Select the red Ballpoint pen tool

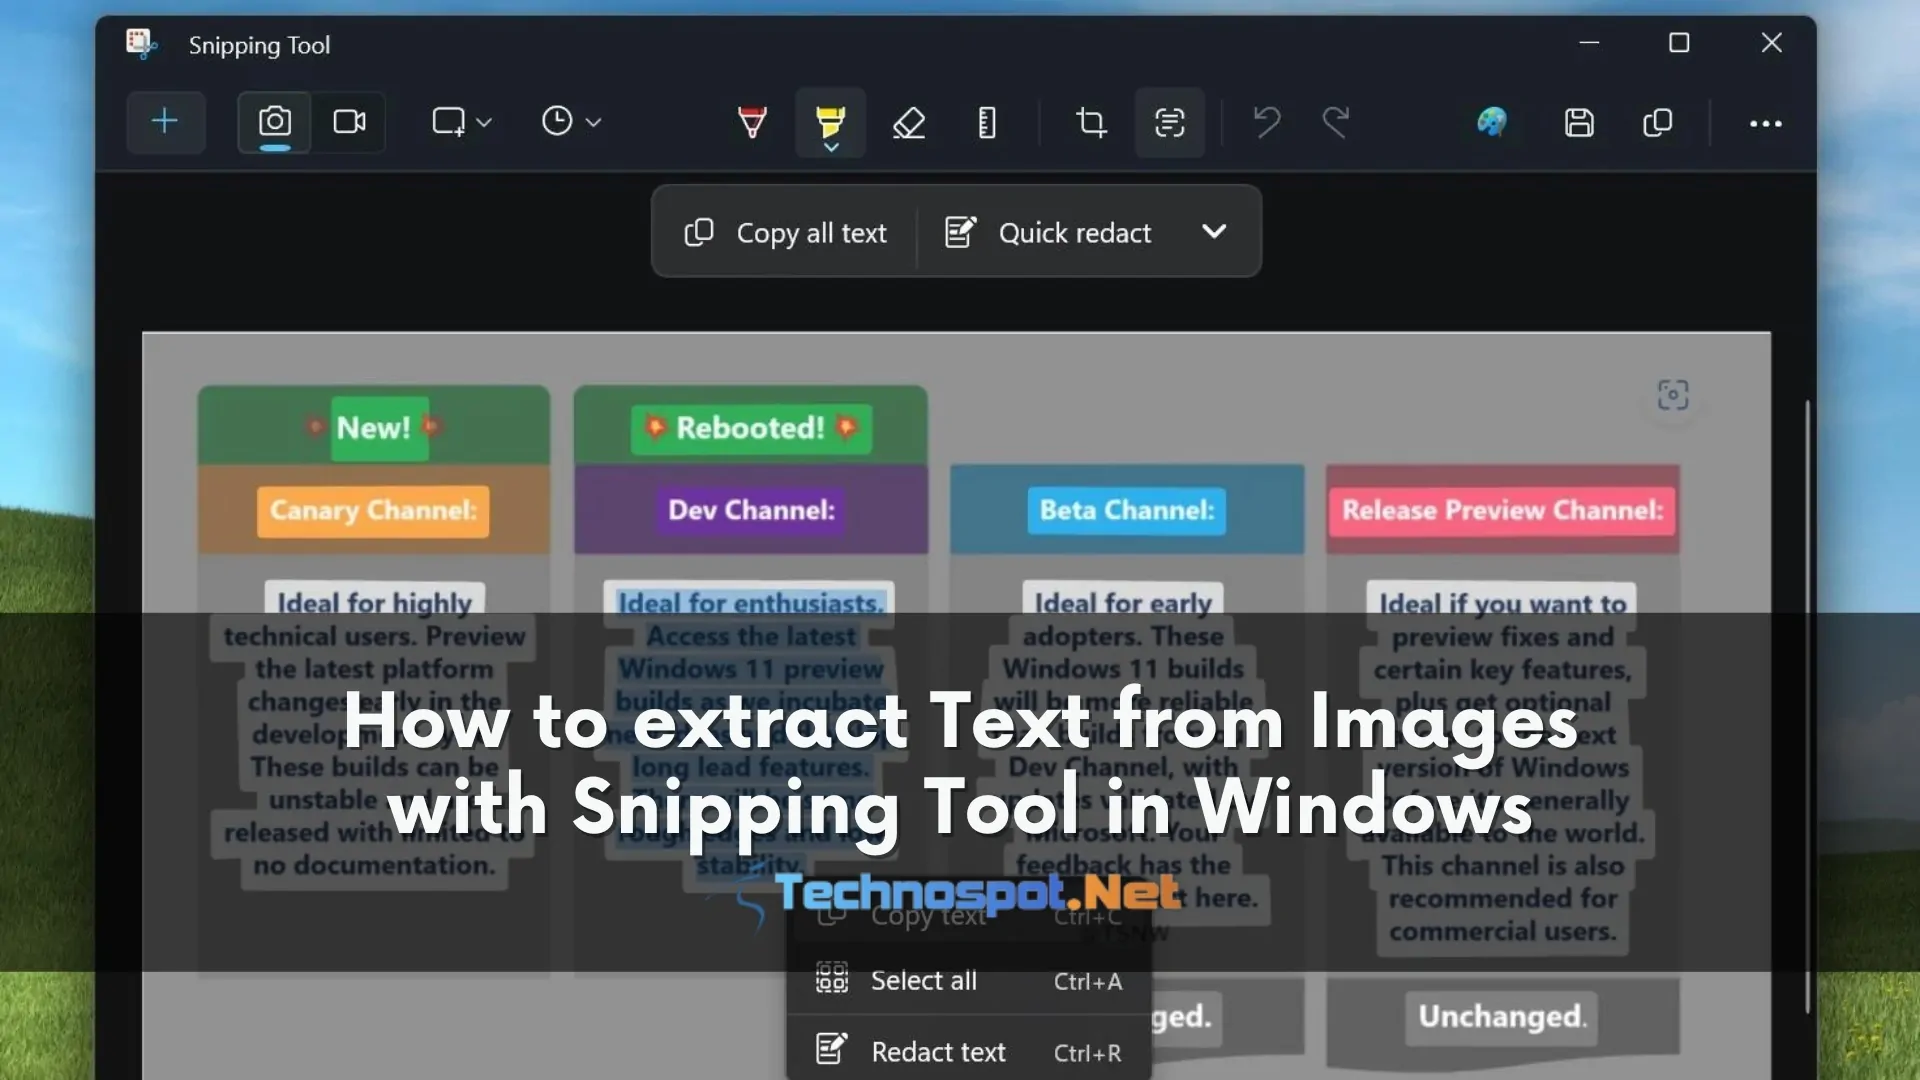[x=752, y=122]
